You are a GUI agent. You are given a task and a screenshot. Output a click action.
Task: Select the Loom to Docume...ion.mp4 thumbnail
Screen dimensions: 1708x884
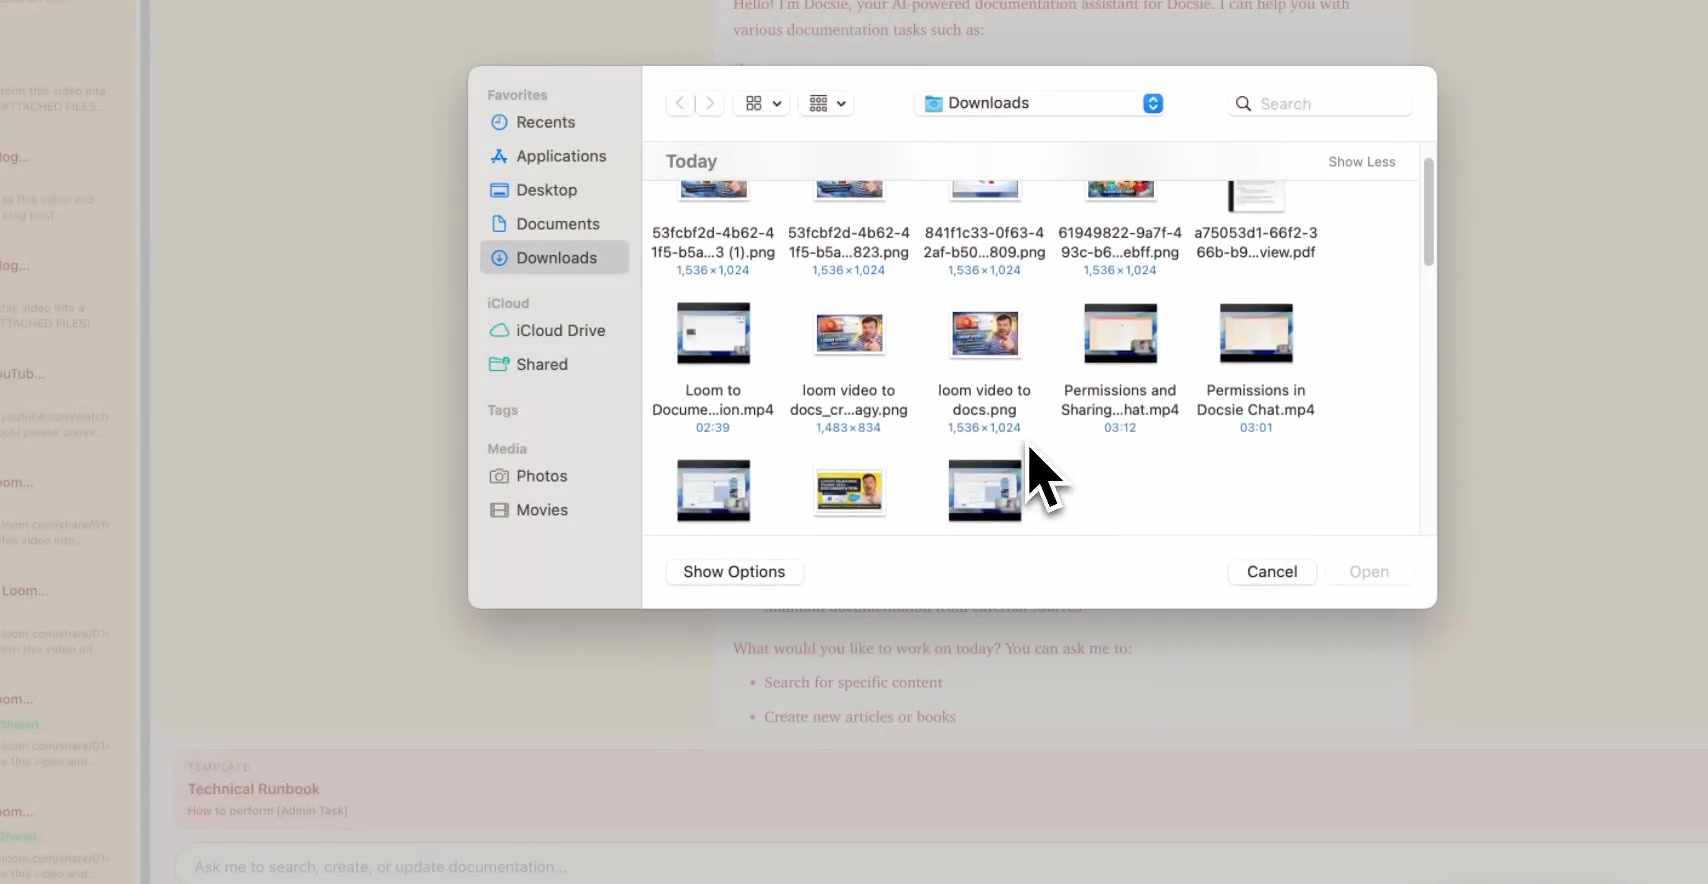click(x=713, y=333)
